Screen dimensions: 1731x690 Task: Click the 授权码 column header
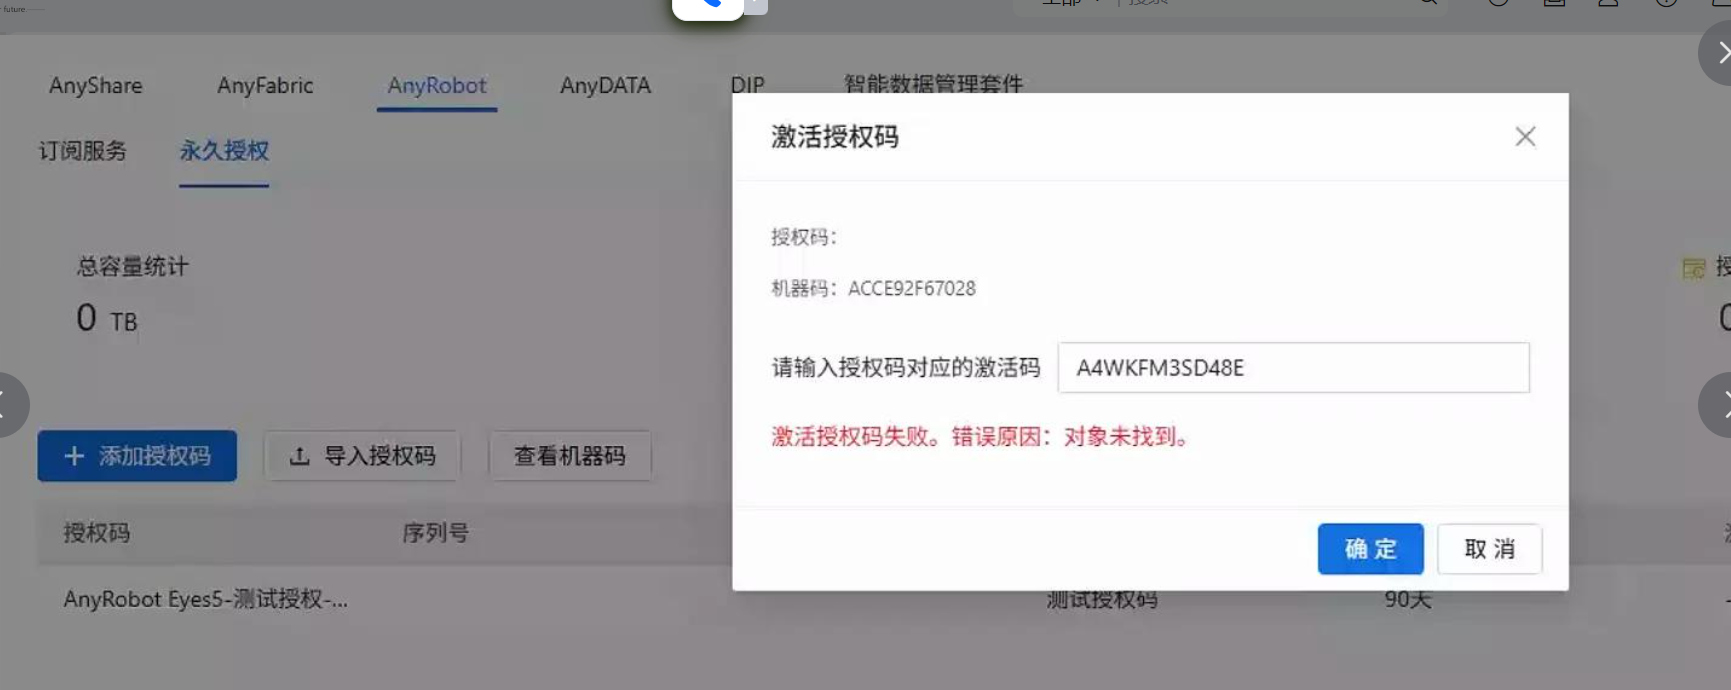[97, 533]
